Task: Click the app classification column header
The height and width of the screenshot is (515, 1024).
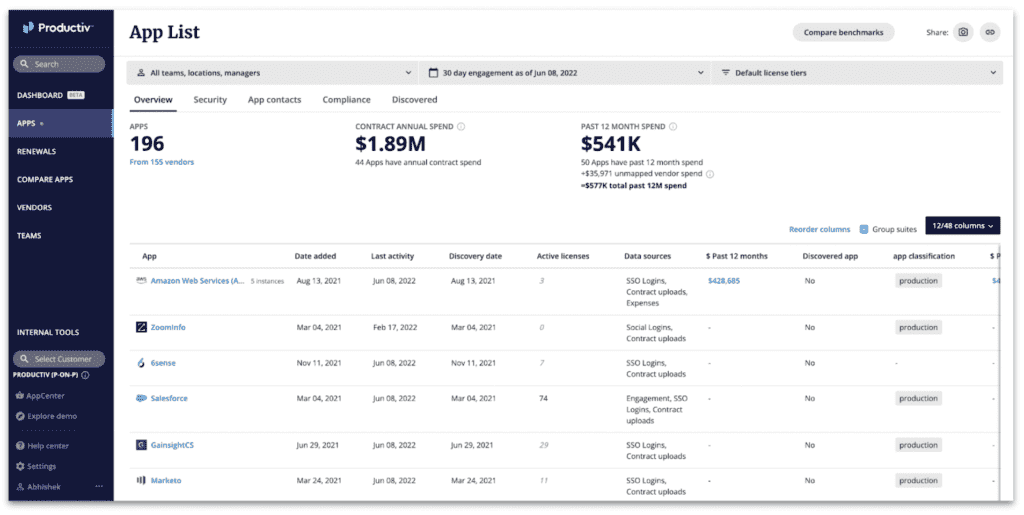Action: pos(923,256)
